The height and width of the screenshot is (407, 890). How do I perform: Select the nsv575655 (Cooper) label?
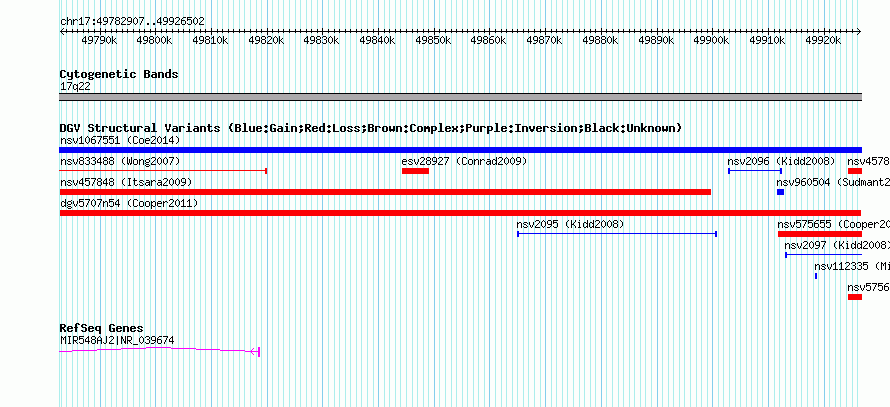coord(833,224)
